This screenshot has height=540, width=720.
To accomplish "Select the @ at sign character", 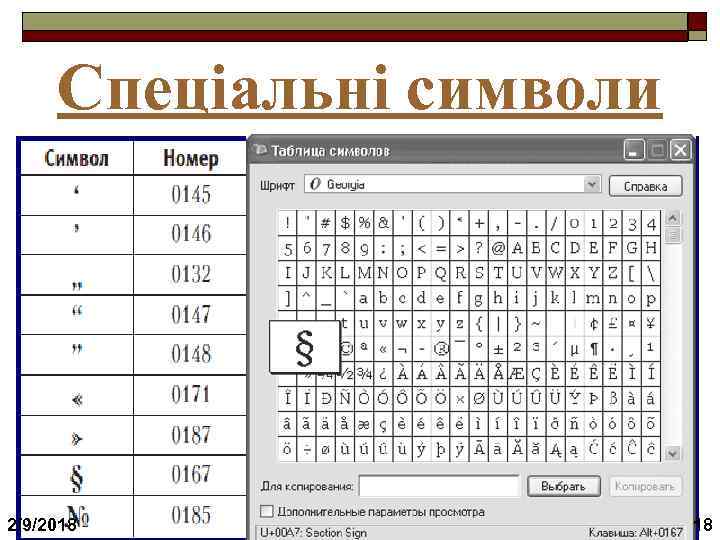I will click(x=498, y=248).
